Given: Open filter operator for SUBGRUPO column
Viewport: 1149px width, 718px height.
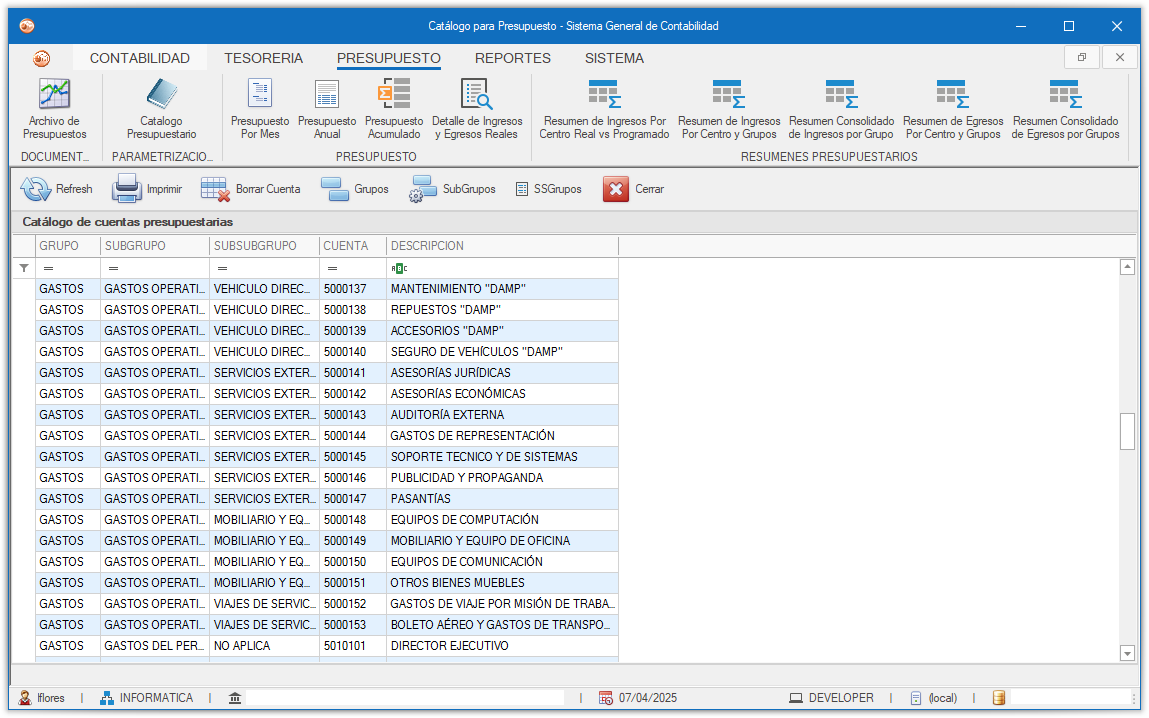Looking at the screenshot, I should coord(114,268).
